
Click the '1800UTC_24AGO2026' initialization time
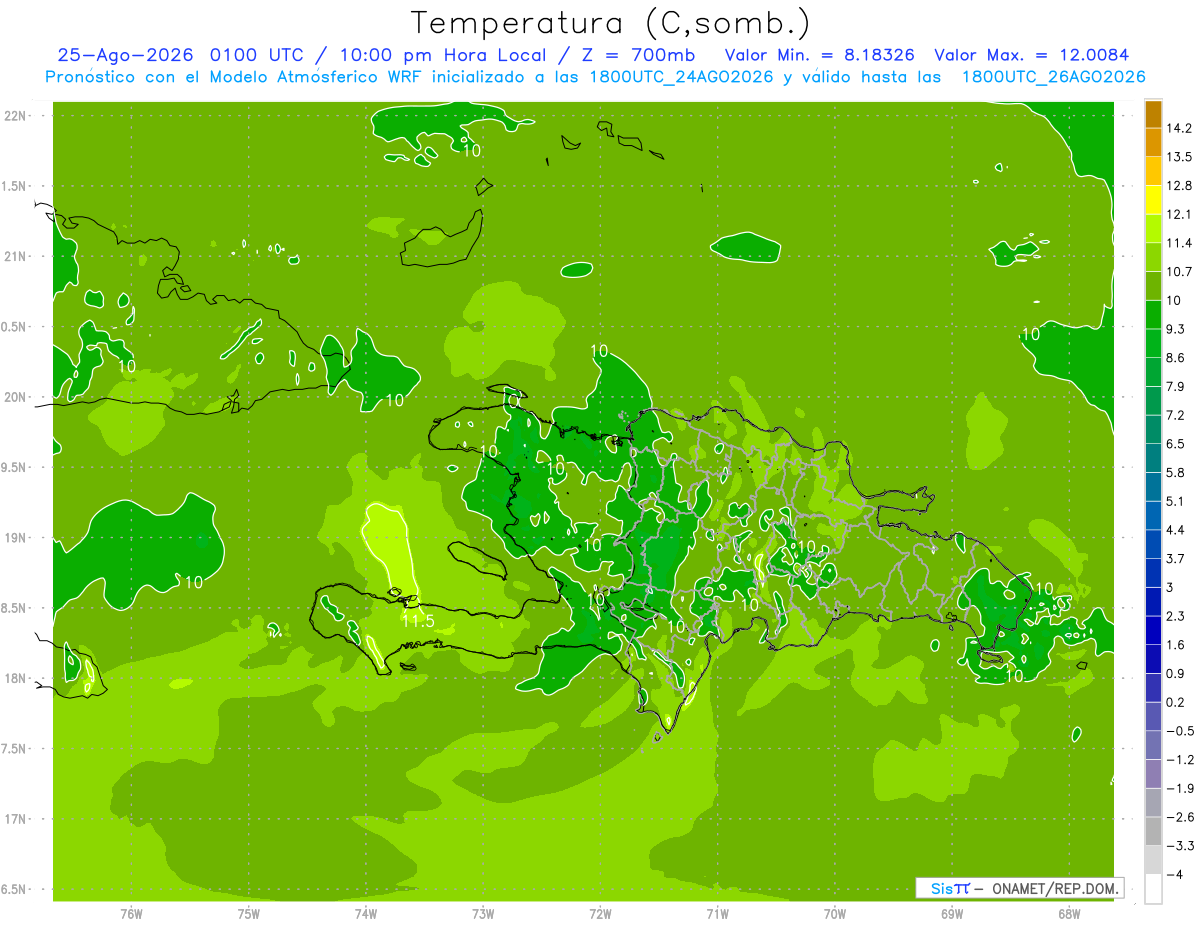tap(683, 77)
